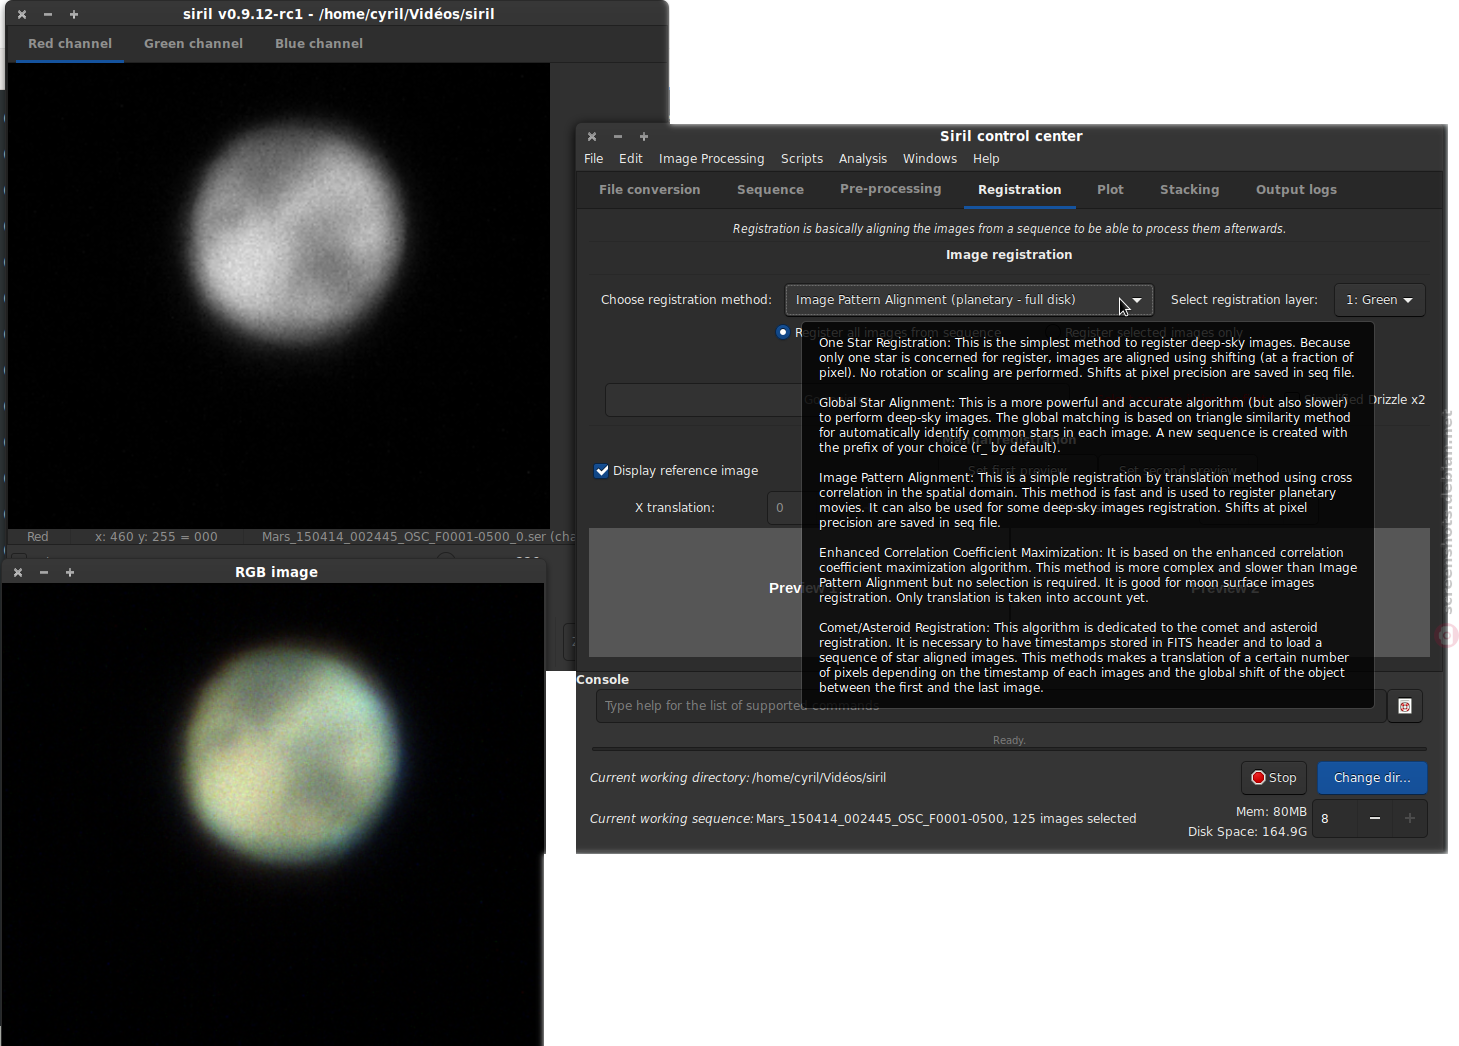This screenshot has height=1046, width=1459.
Task: Select the Green channel tab
Action: coord(193,44)
